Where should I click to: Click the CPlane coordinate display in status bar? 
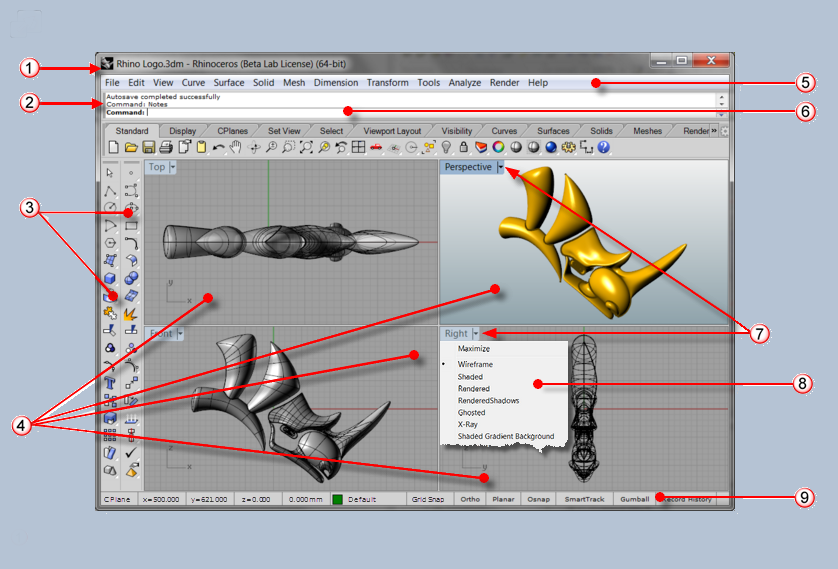(117, 499)
